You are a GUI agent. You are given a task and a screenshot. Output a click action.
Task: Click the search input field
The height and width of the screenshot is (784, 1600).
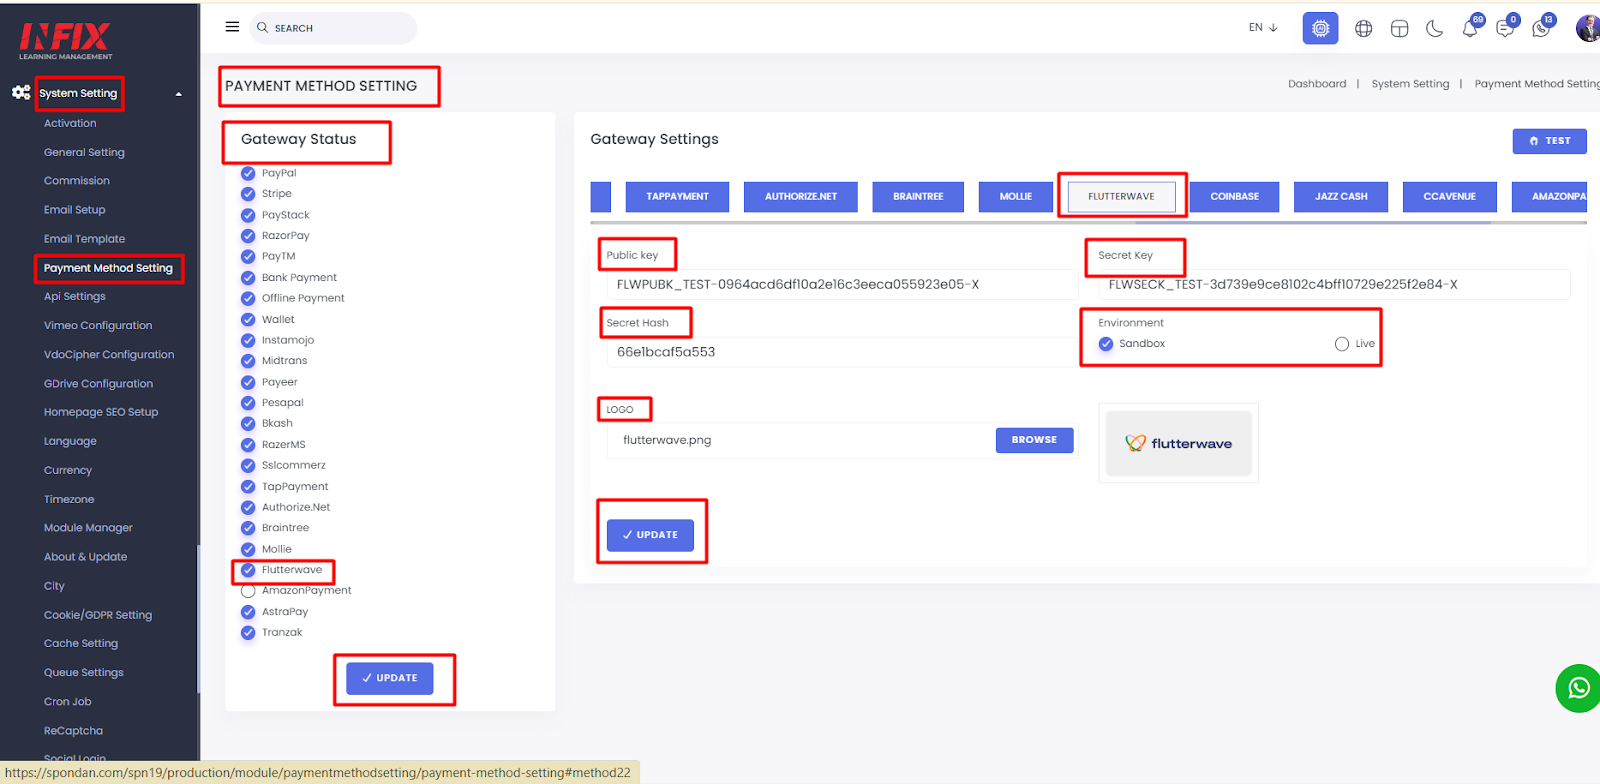(x=333, y=28)
